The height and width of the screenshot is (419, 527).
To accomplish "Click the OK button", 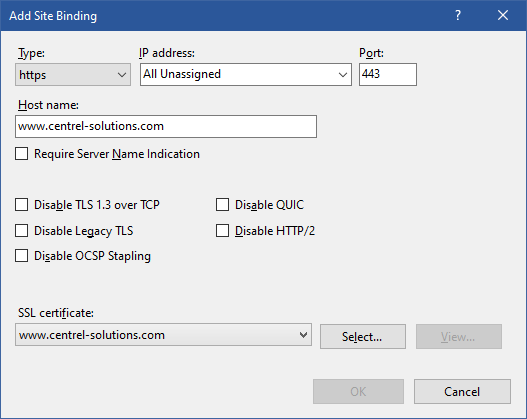I will (x=358, y=391).
